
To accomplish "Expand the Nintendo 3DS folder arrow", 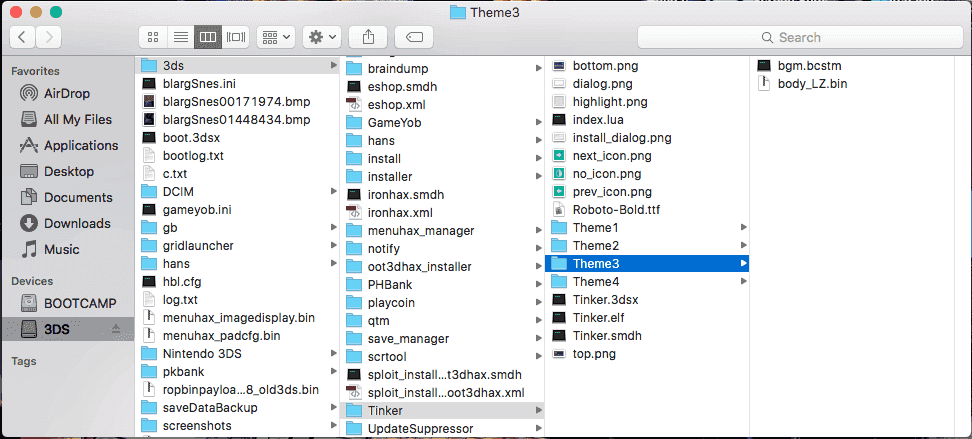I will (334, 354).
